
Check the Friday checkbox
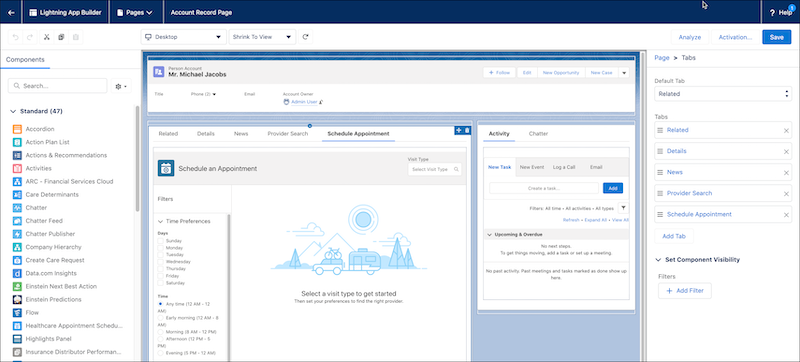coord(161,276)
